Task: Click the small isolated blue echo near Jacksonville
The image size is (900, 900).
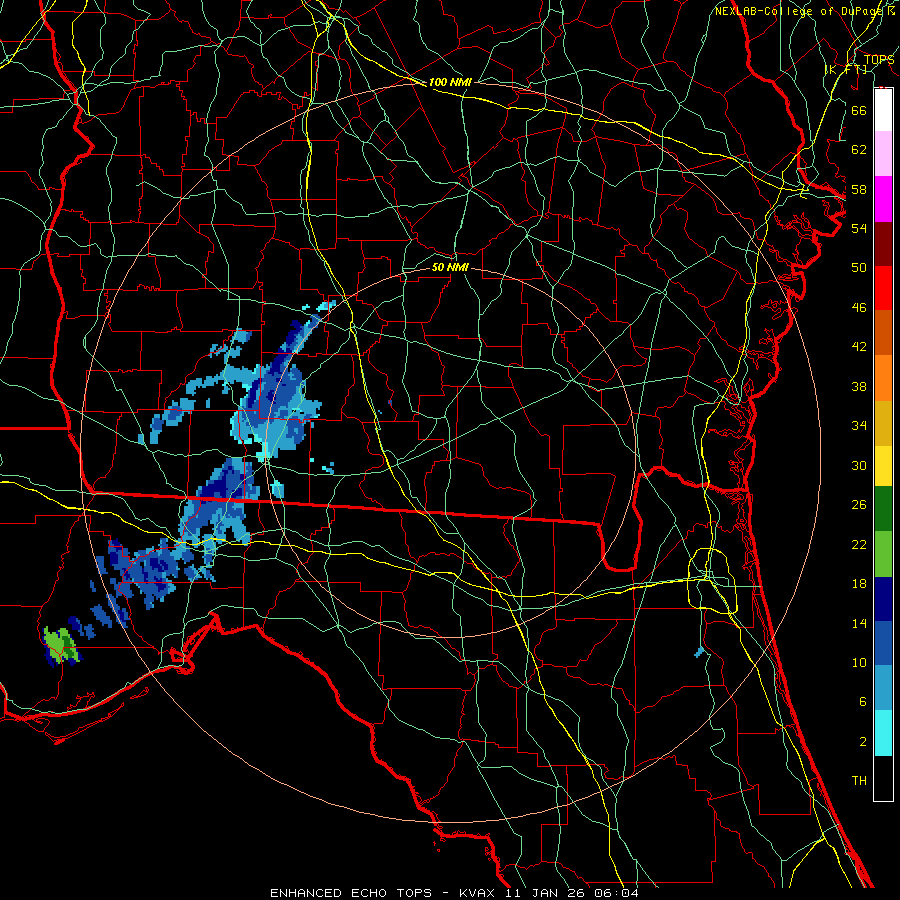Action: click(x=699, y=652)
